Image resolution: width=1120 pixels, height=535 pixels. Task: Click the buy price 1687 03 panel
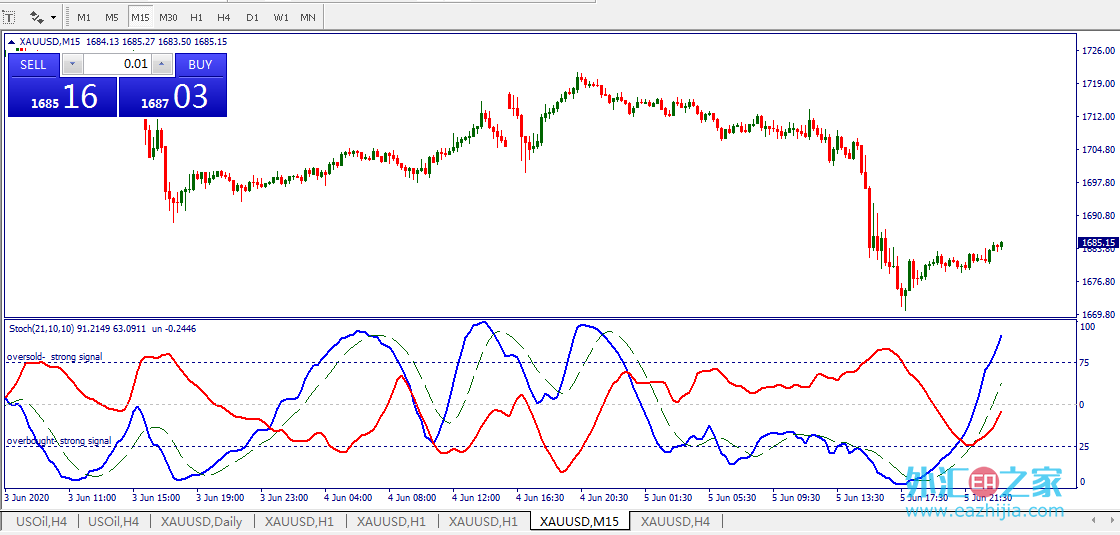172,97
